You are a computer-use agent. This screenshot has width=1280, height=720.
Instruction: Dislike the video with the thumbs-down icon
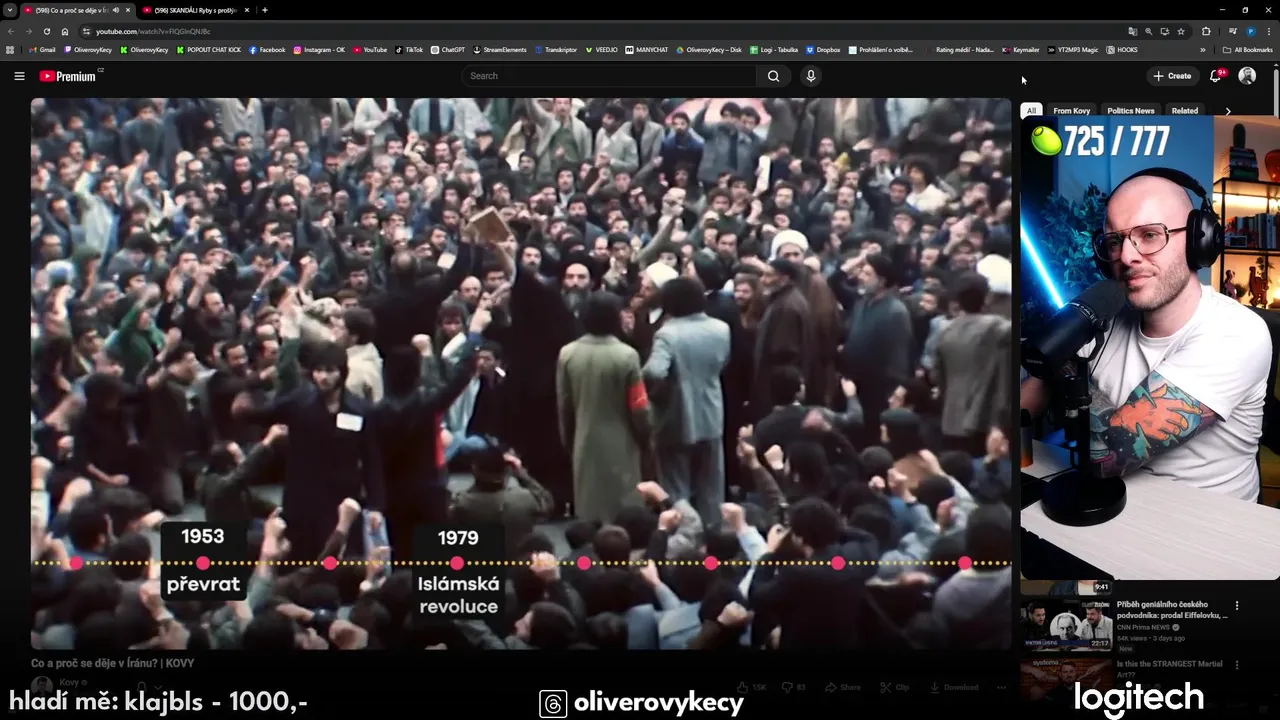tap(794, 687)
